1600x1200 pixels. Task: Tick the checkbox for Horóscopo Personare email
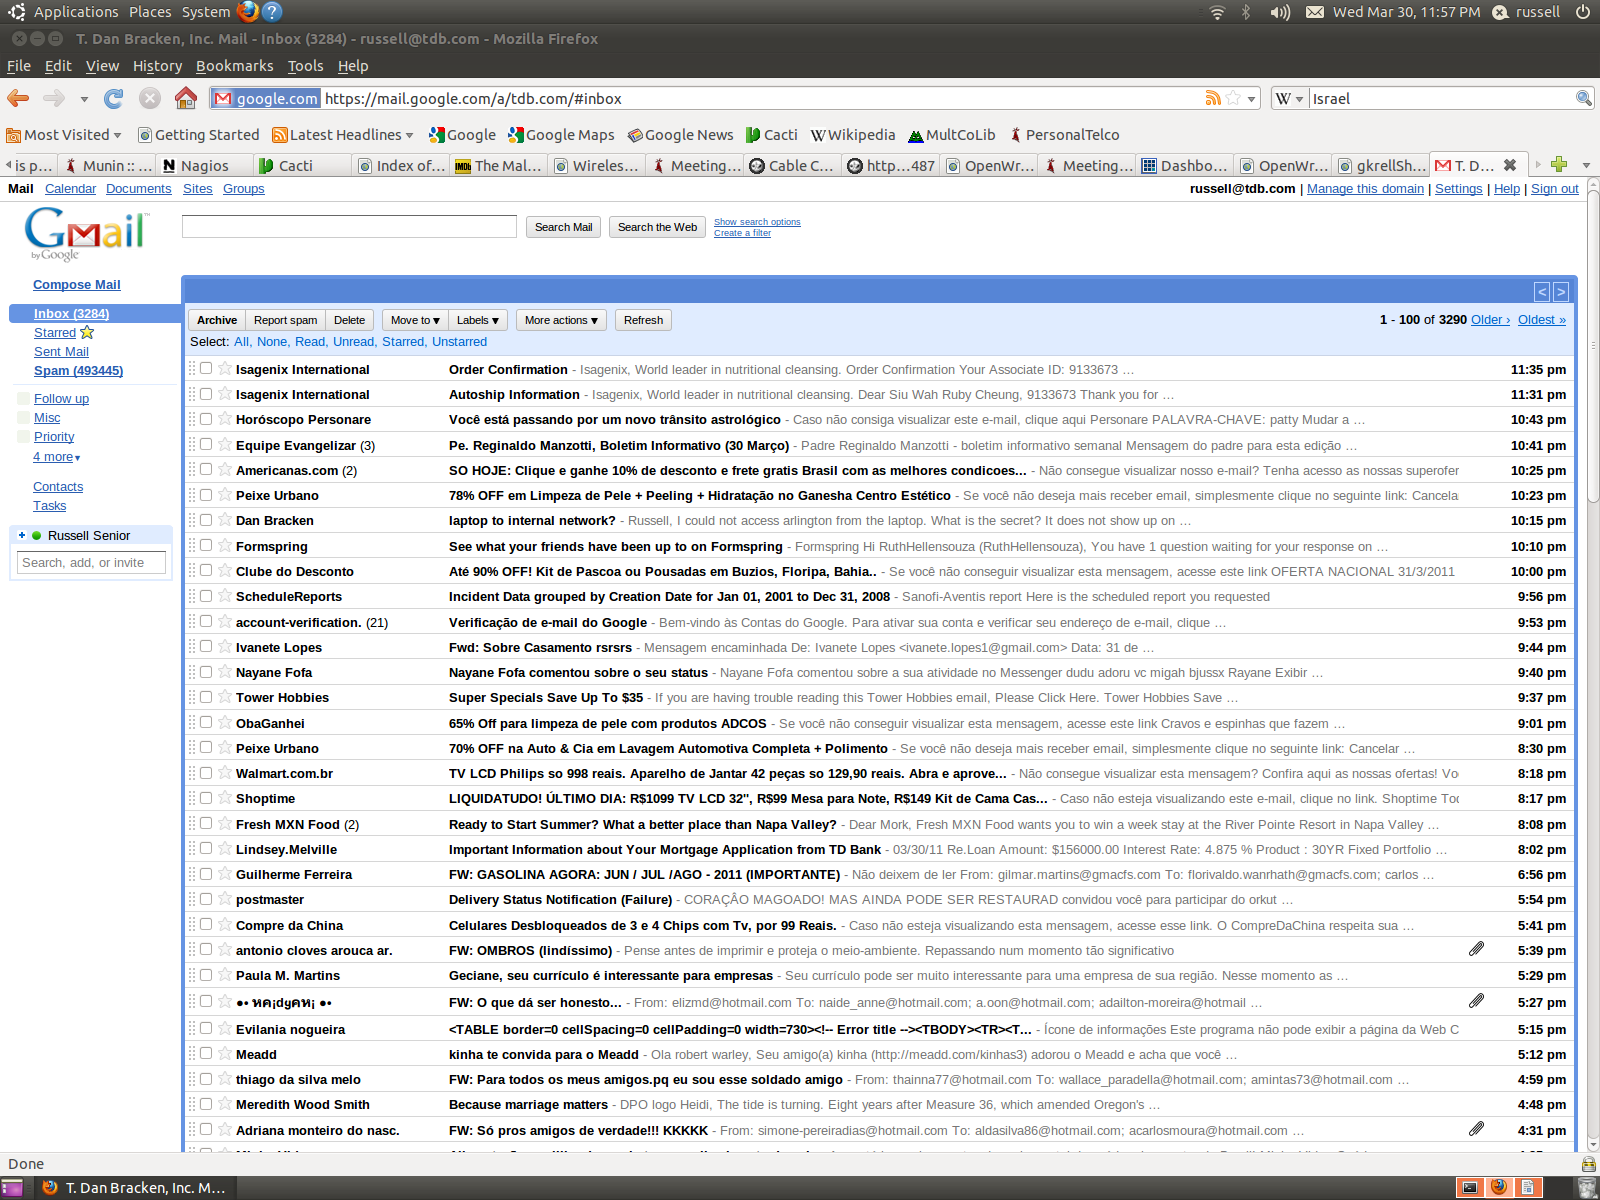pyautogui.click(x=206, y=419)
